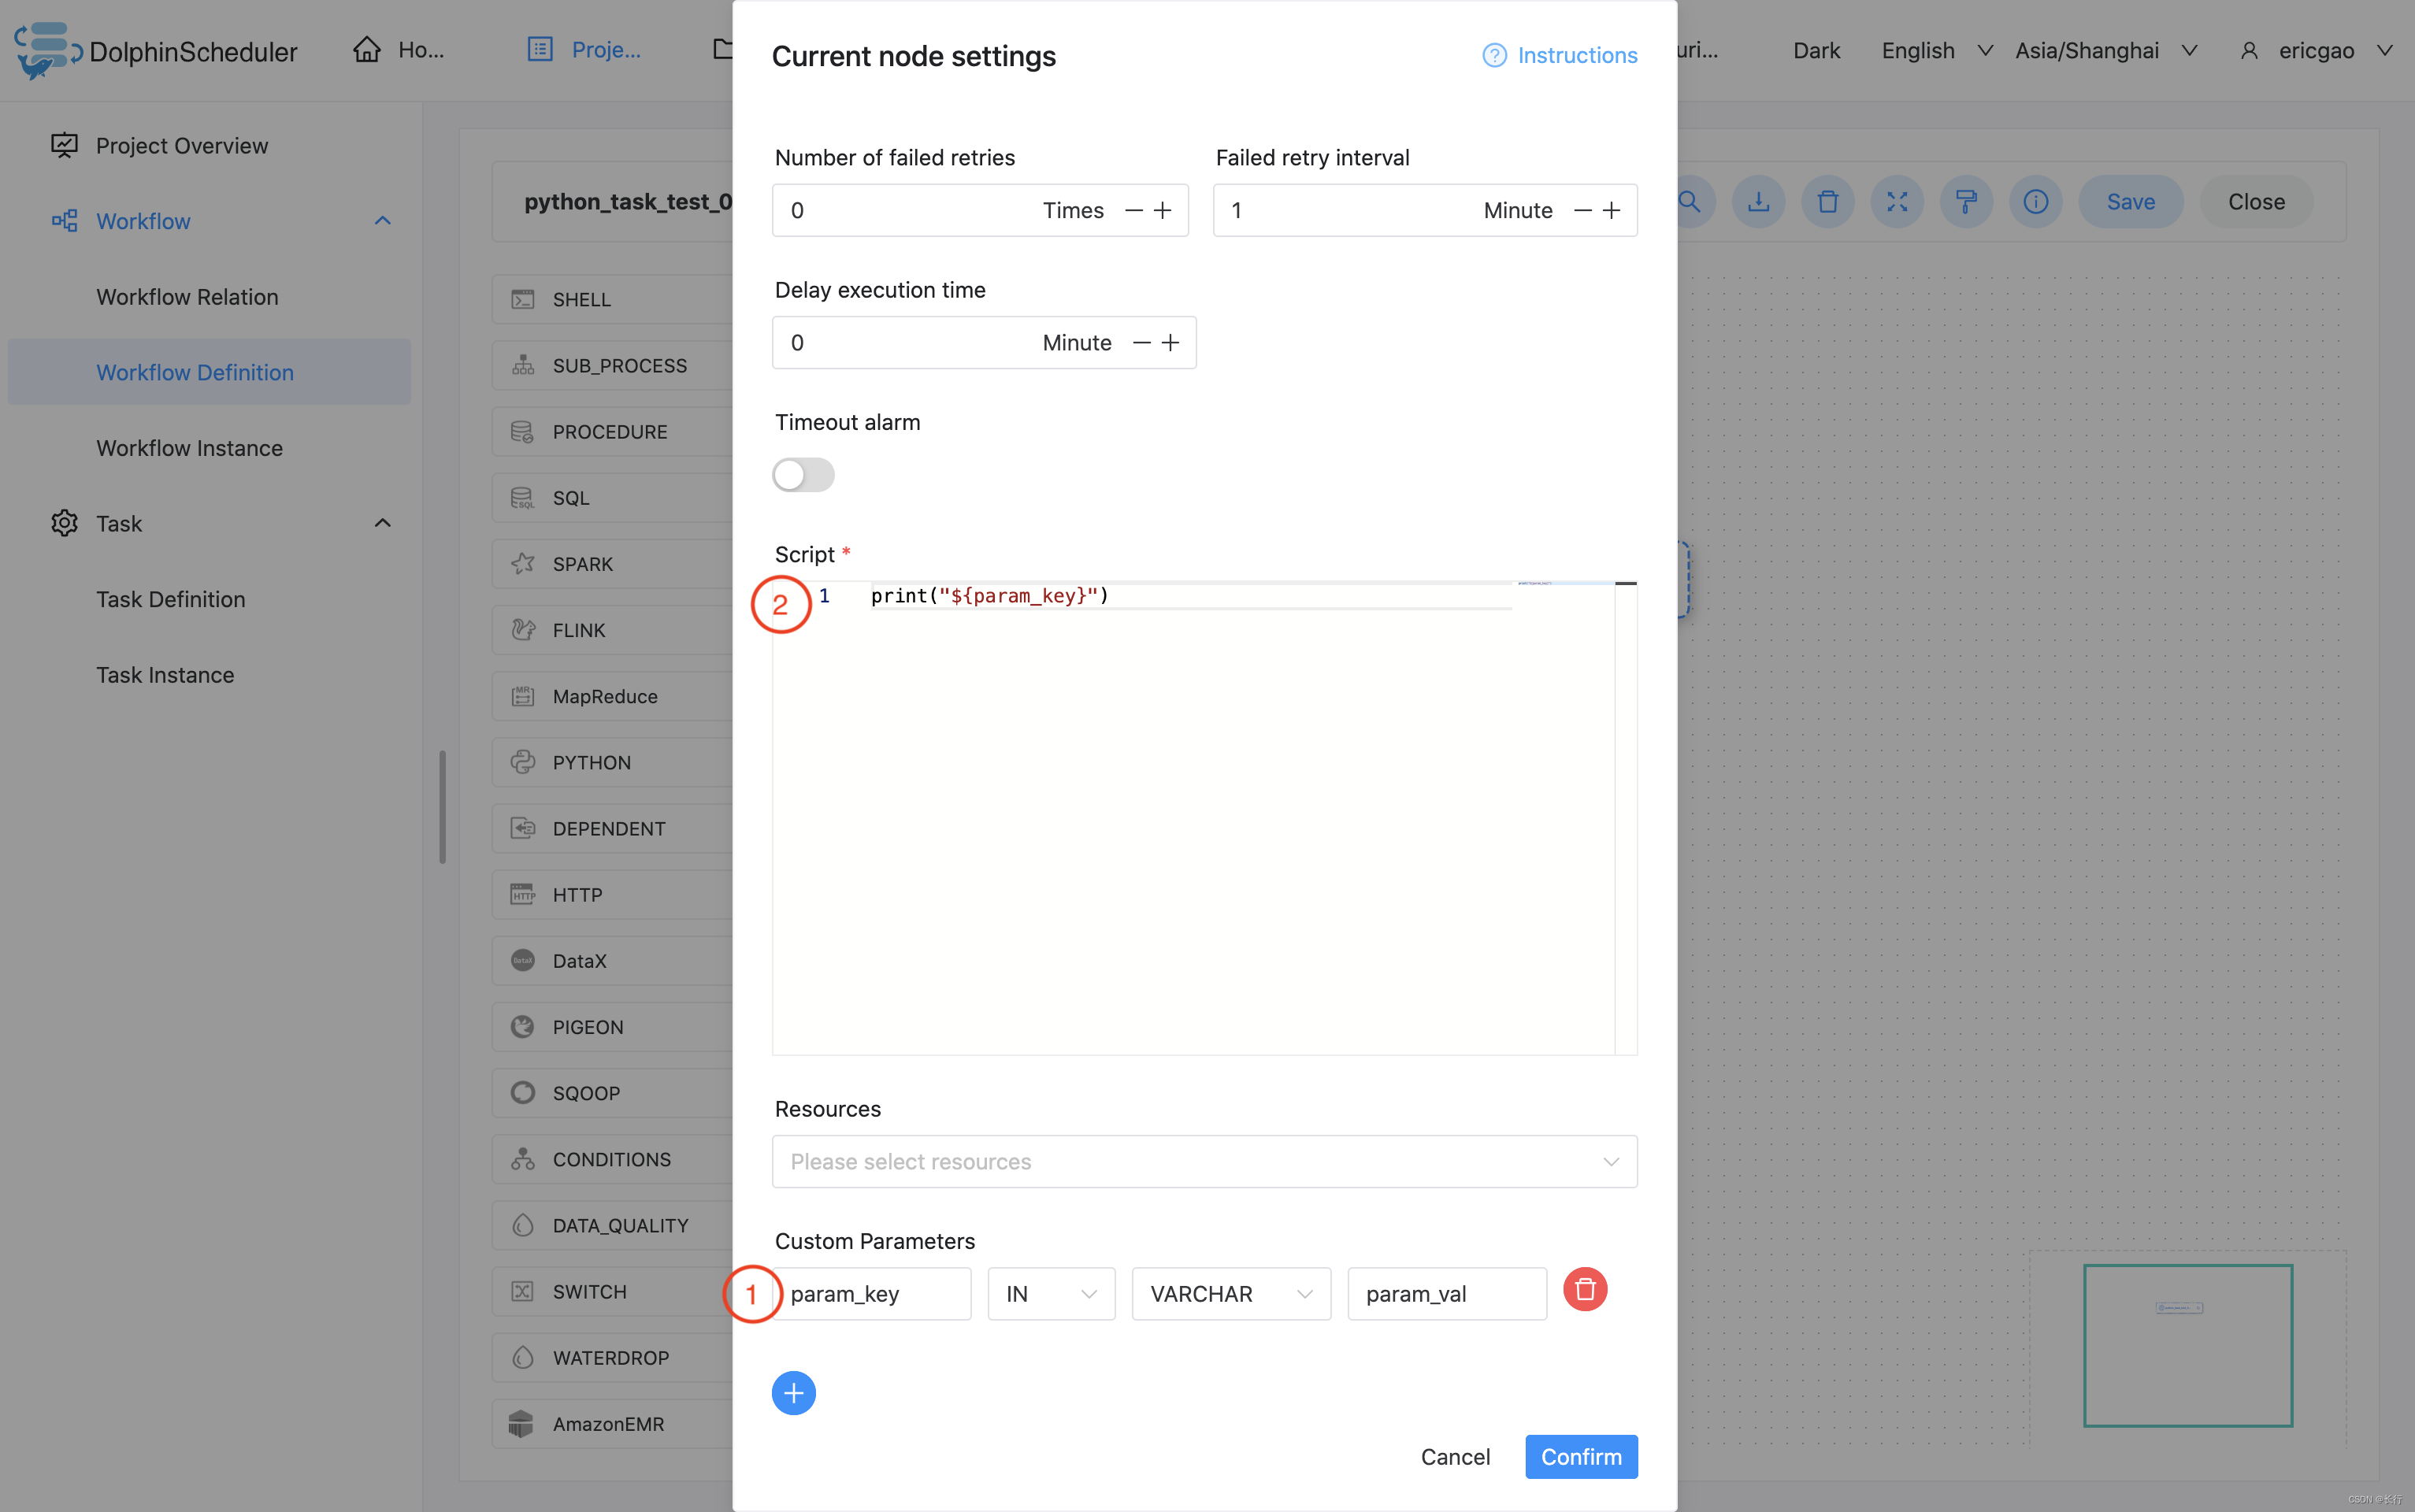Click Cancel button to discard changes
2415x1512 pixels.
pos(1455,1456)
